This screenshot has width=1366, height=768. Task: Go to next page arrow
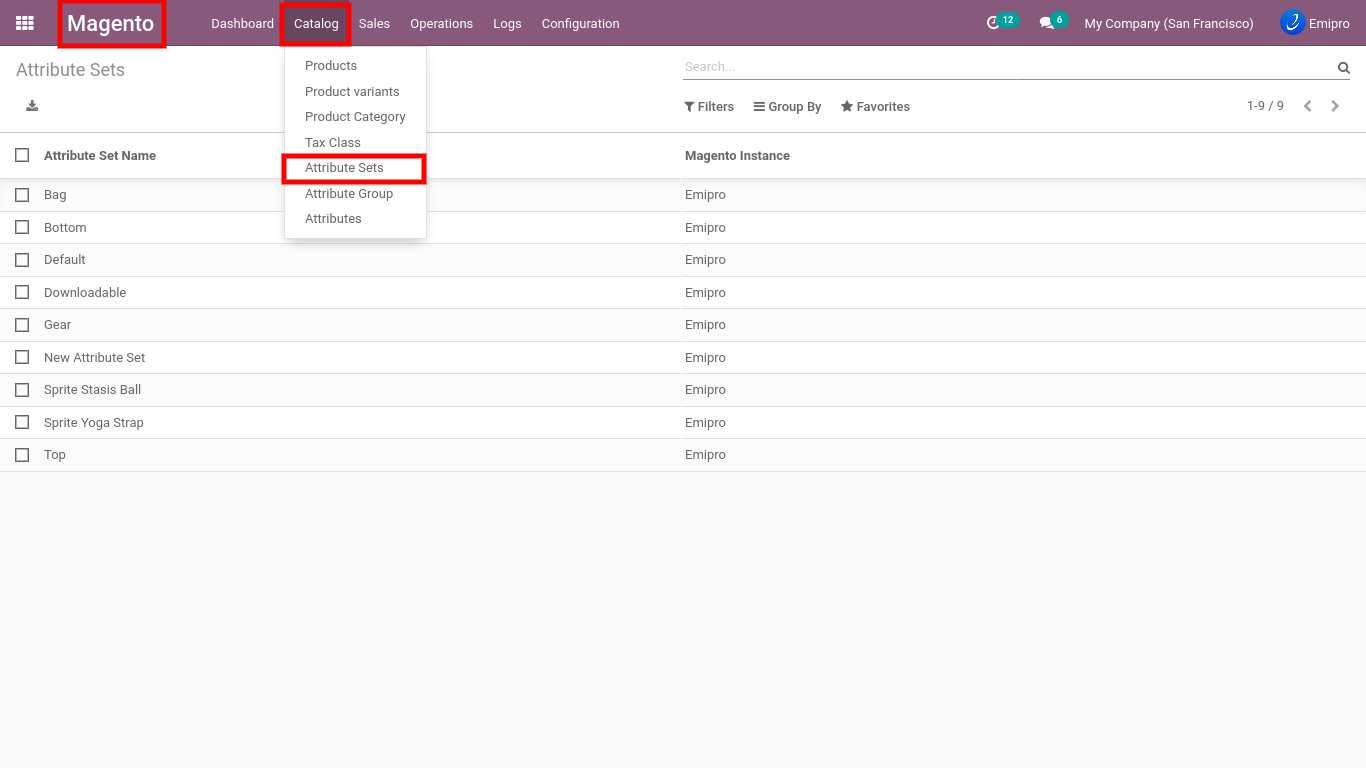click(x=1335, y=106)
